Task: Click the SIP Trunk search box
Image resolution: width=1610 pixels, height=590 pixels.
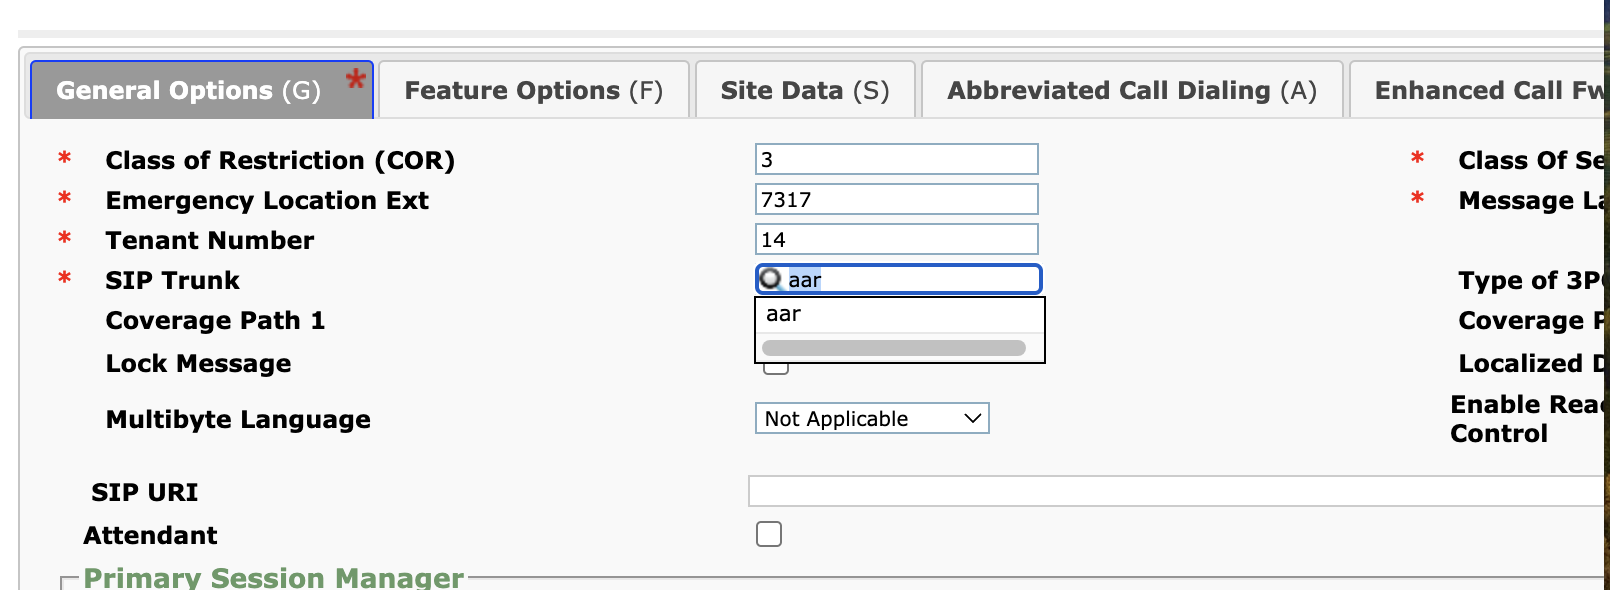Action: tap(910, 279)
